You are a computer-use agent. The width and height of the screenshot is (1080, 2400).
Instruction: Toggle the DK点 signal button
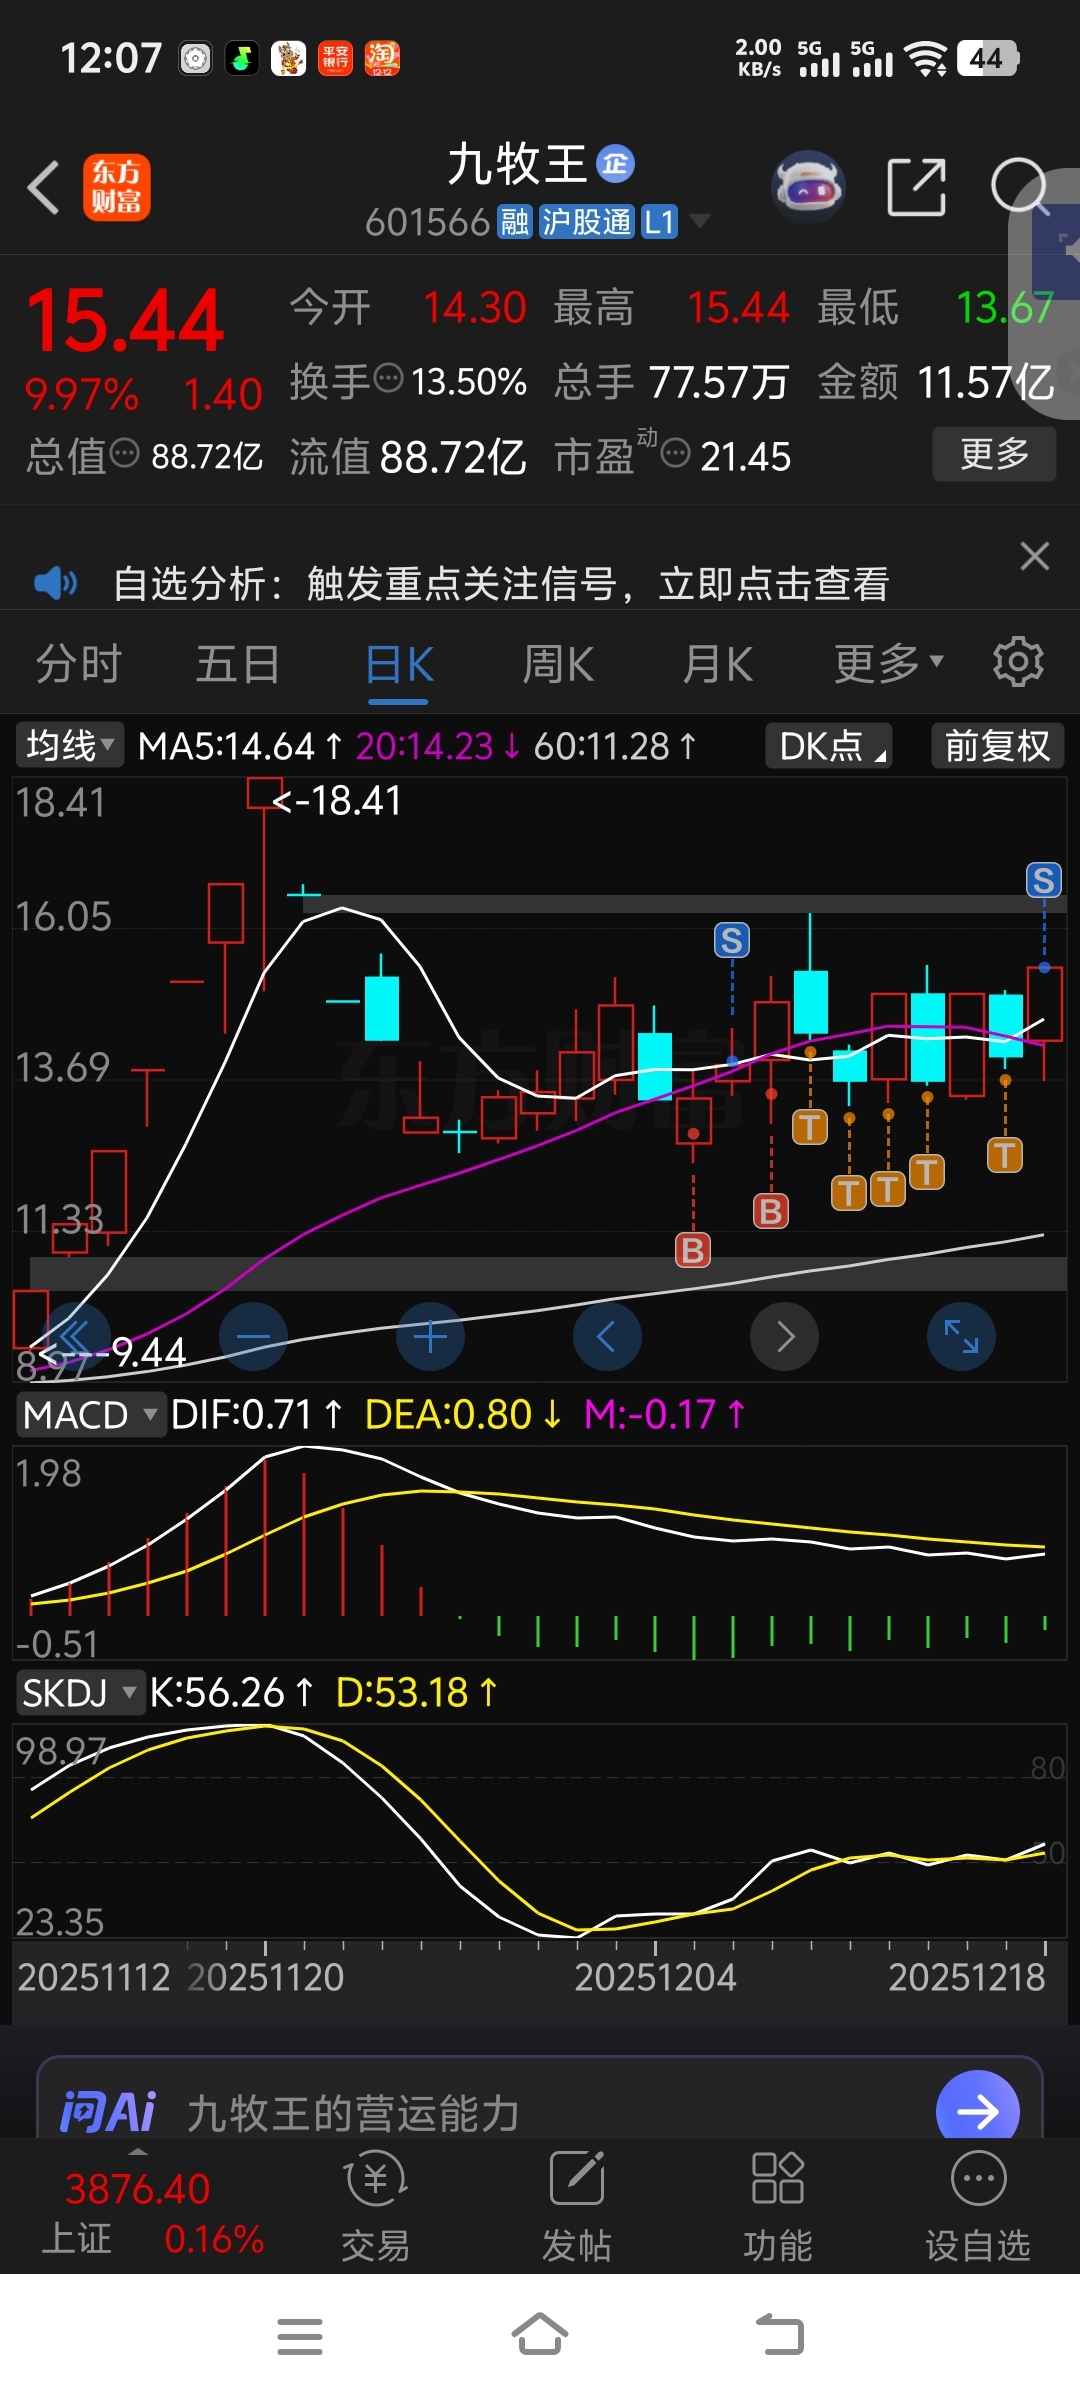(x=829, y=745)
